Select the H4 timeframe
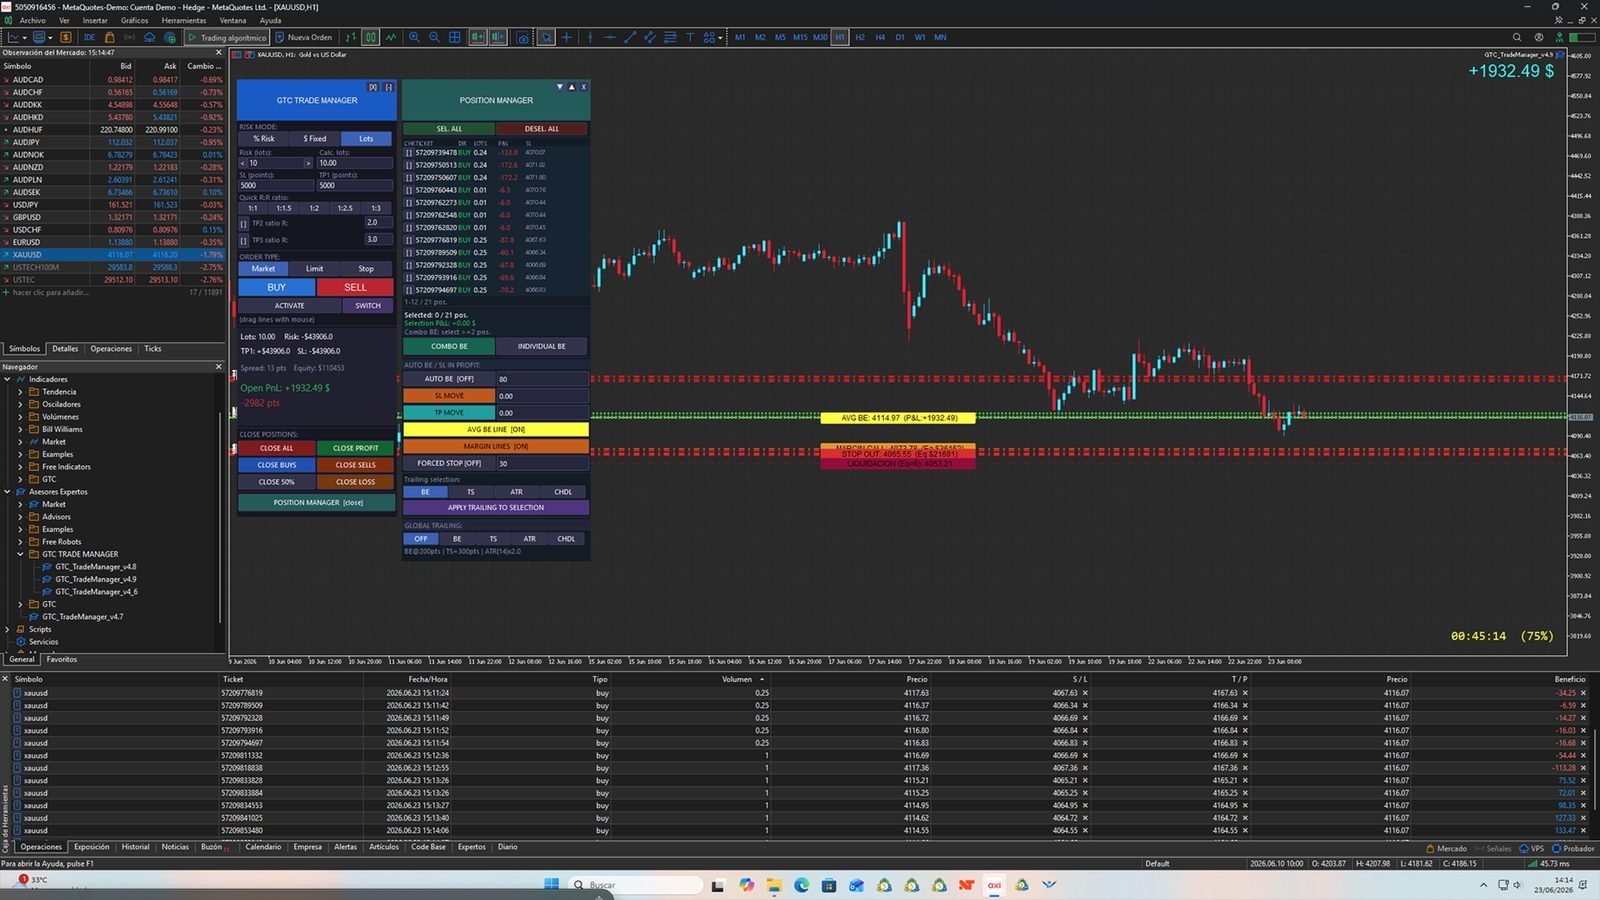The image size is (1600, 900). pyautogui.click(x=880, y=37)
